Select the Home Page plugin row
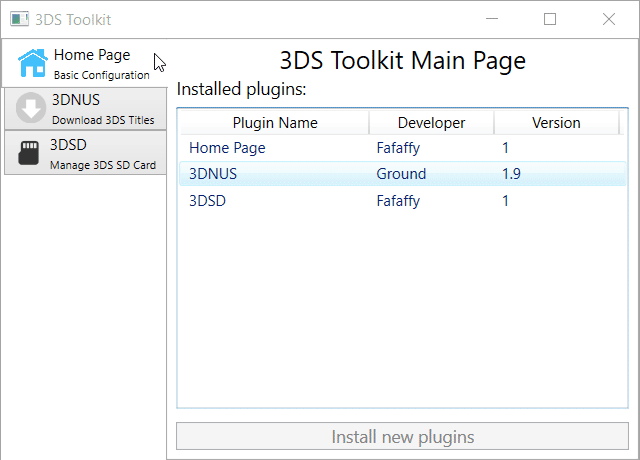This screenshot has width=640, height=460. (402, 148)
